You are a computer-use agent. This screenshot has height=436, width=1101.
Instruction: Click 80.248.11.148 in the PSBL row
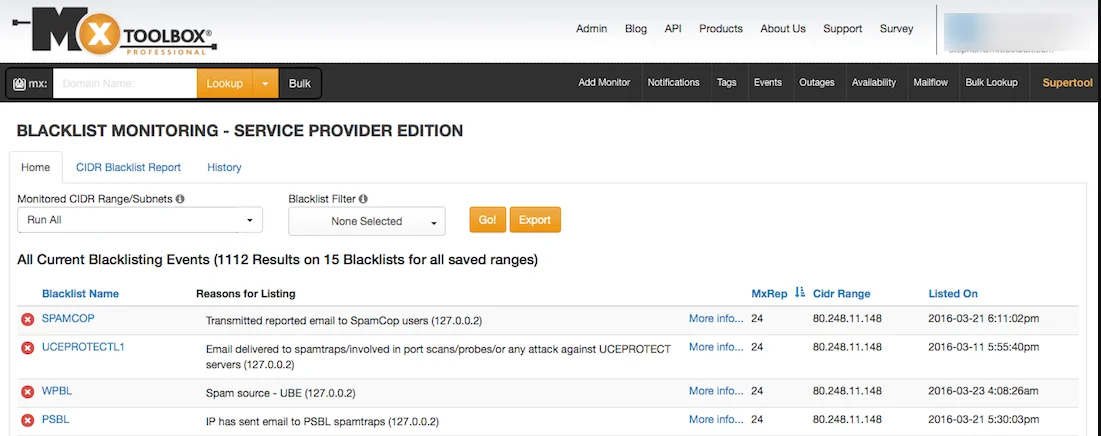coord(848,419)
